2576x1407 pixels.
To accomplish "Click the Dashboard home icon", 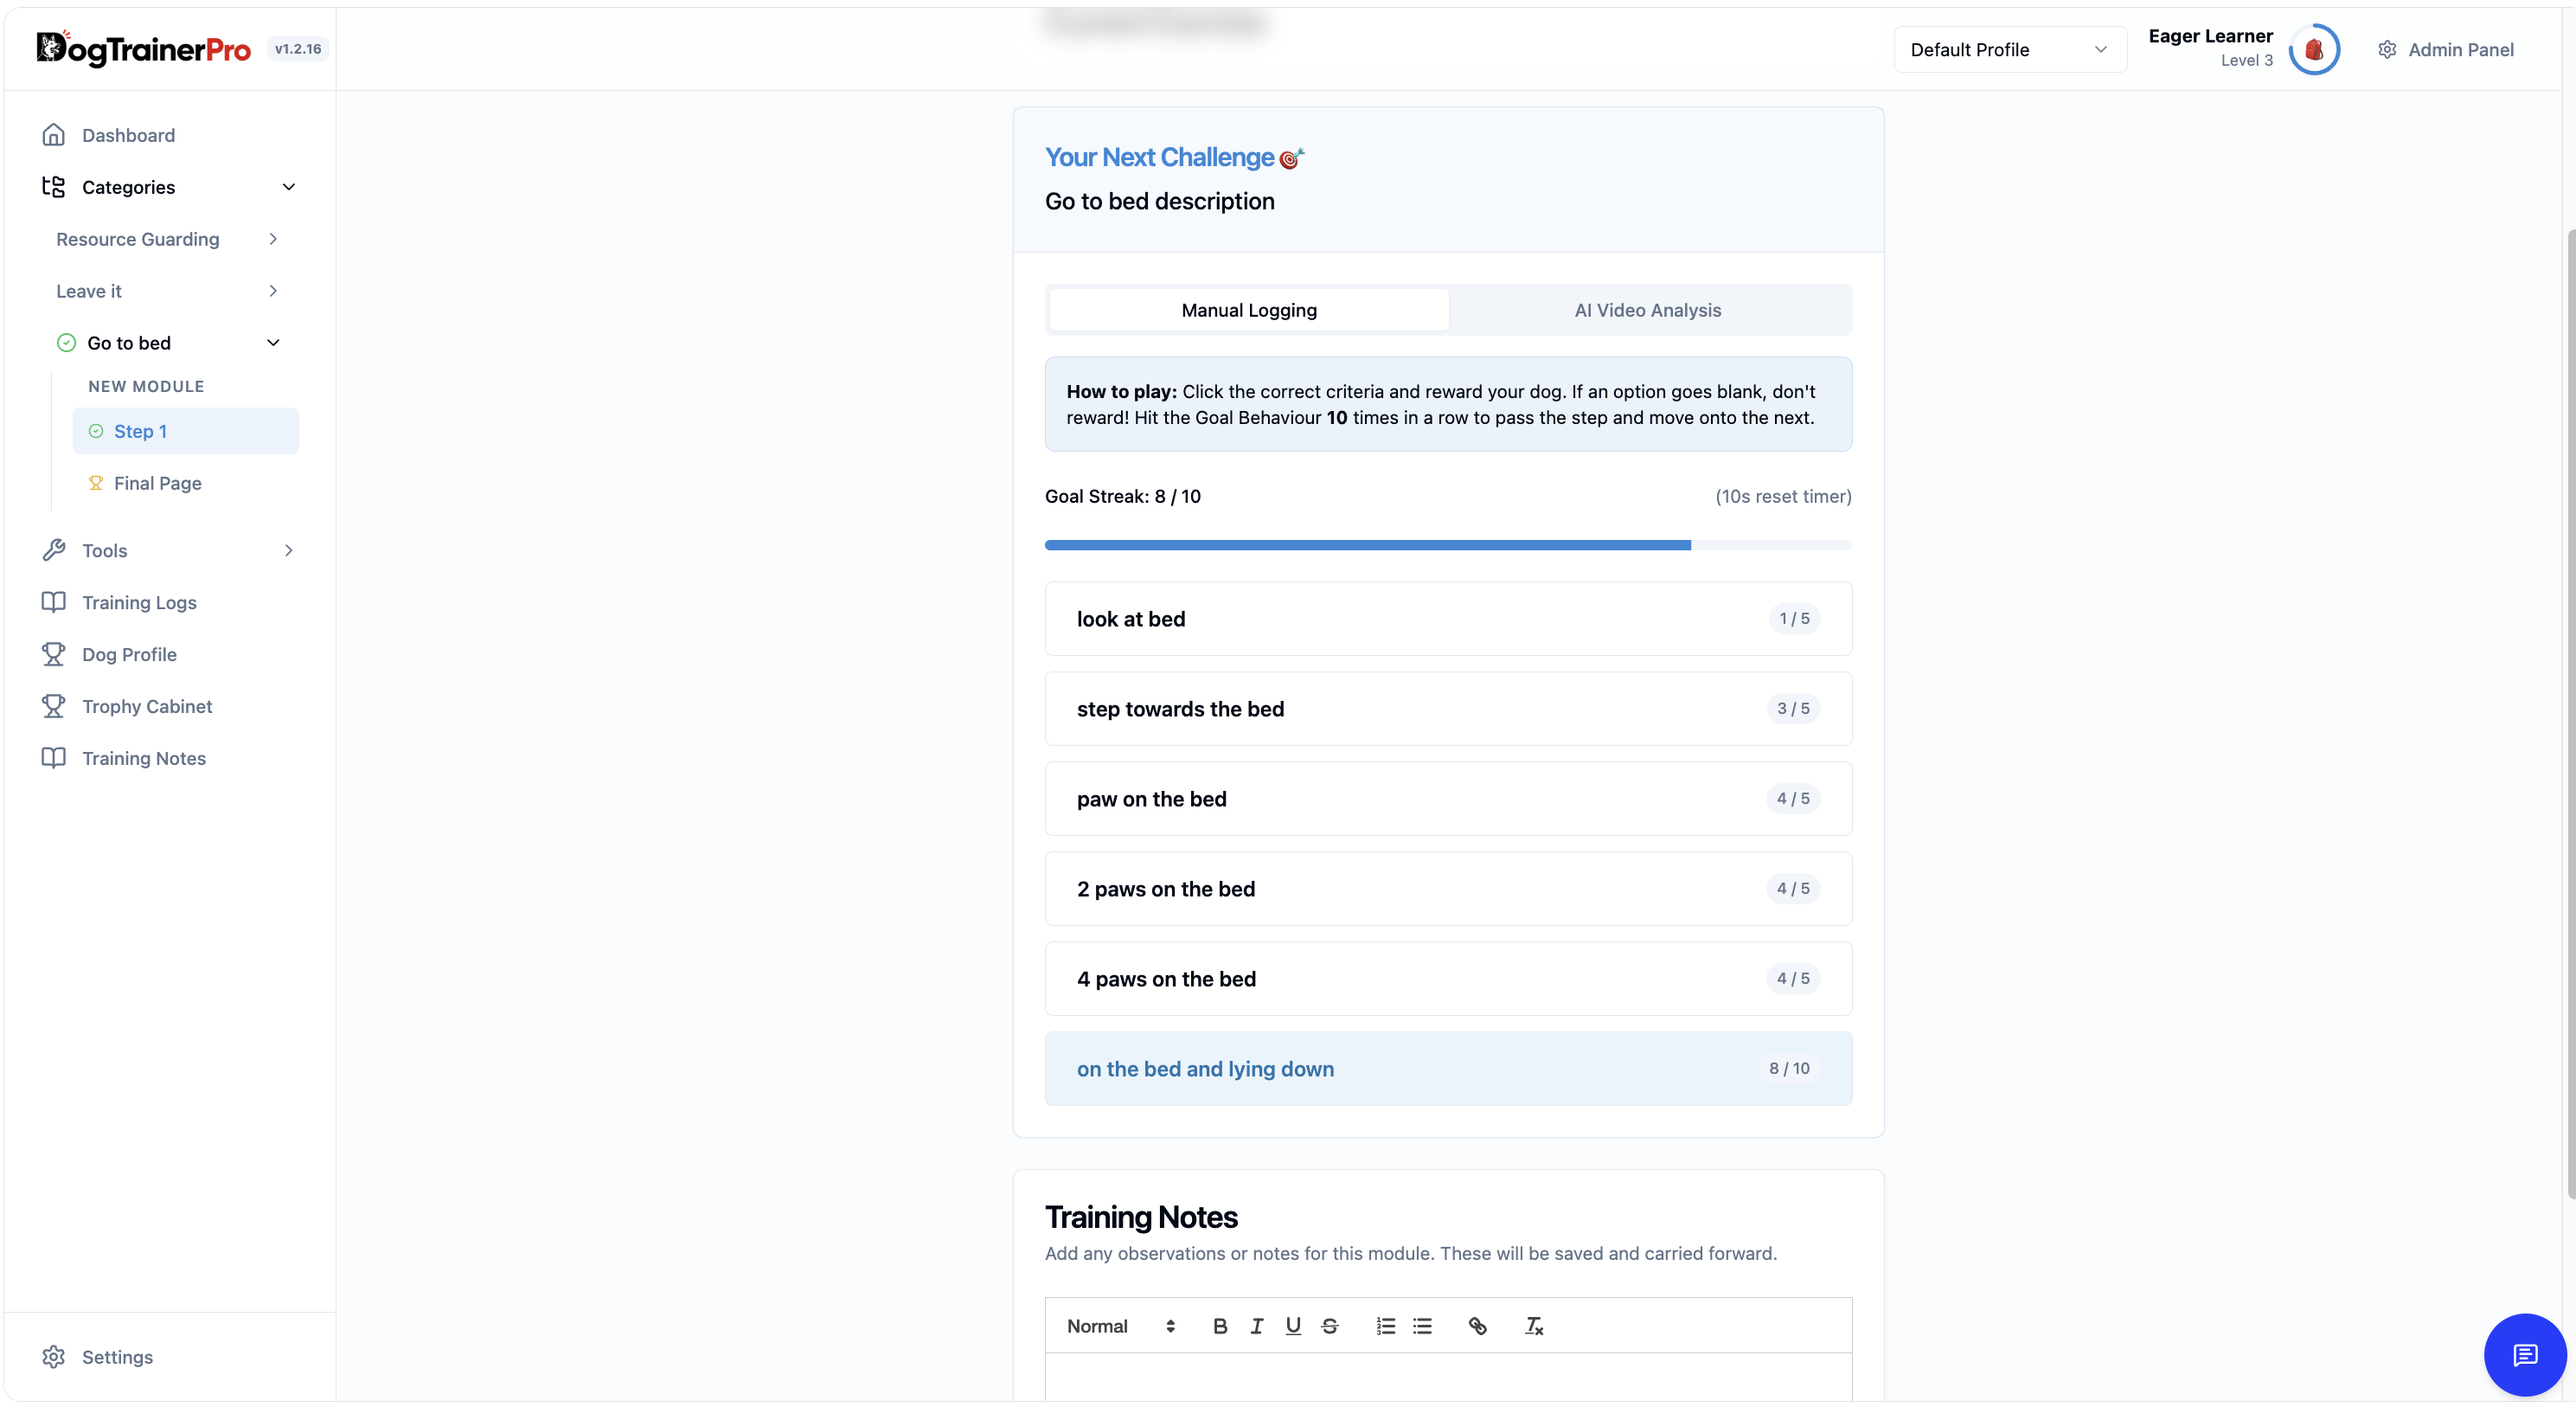I will [x=54, y=135].
